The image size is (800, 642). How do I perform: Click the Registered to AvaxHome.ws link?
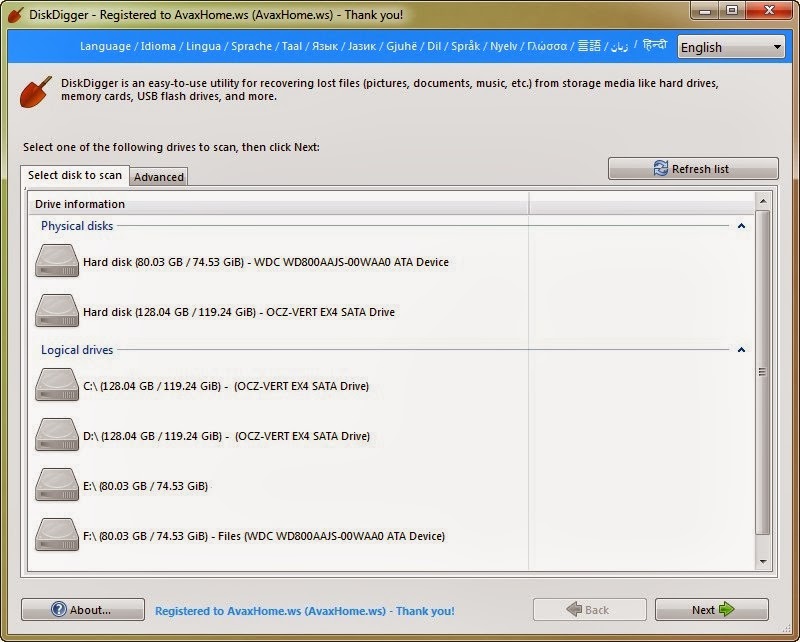point(305,611)
